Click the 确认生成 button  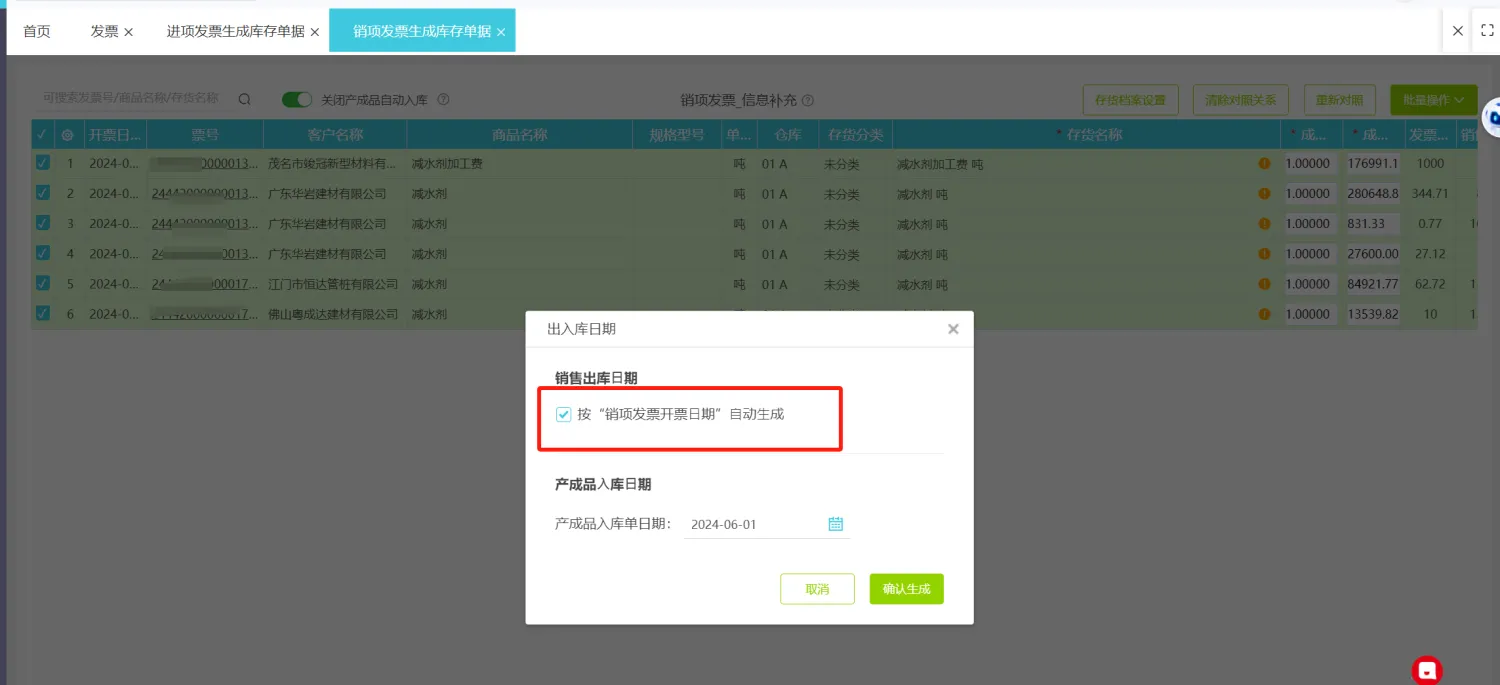[x=906, y=589]
